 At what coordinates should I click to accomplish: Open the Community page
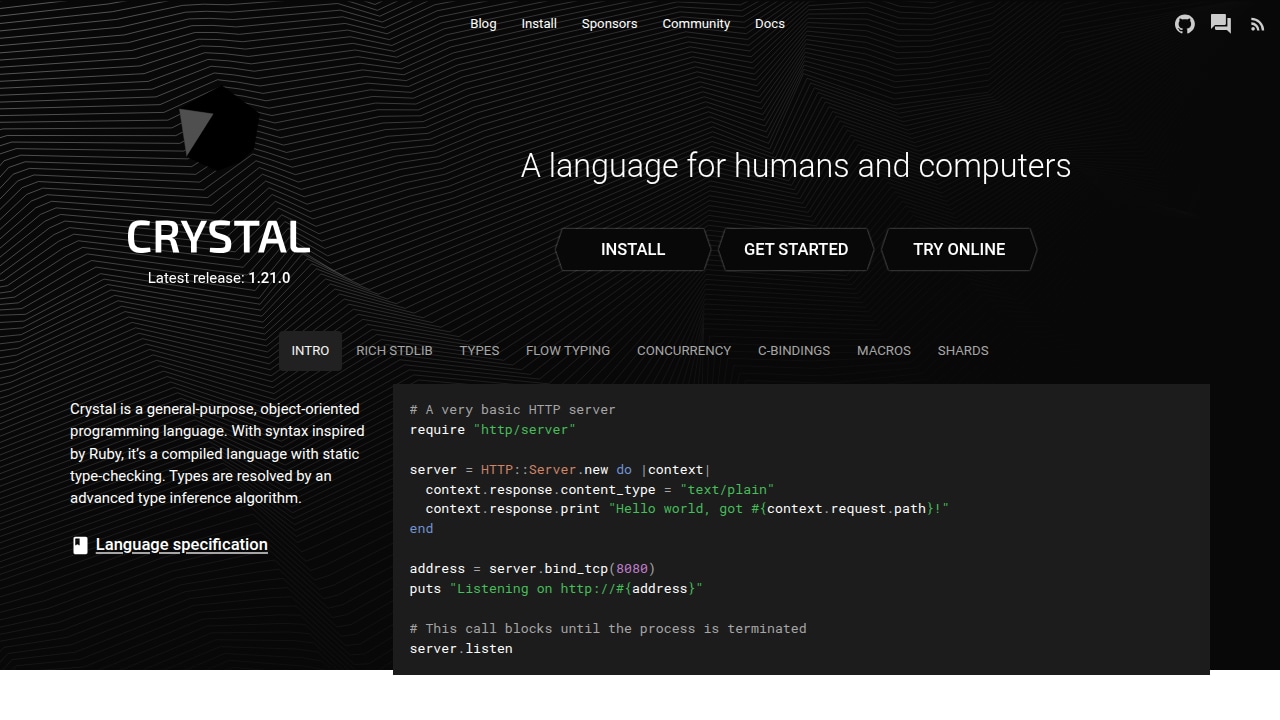(x=696, y=24)
